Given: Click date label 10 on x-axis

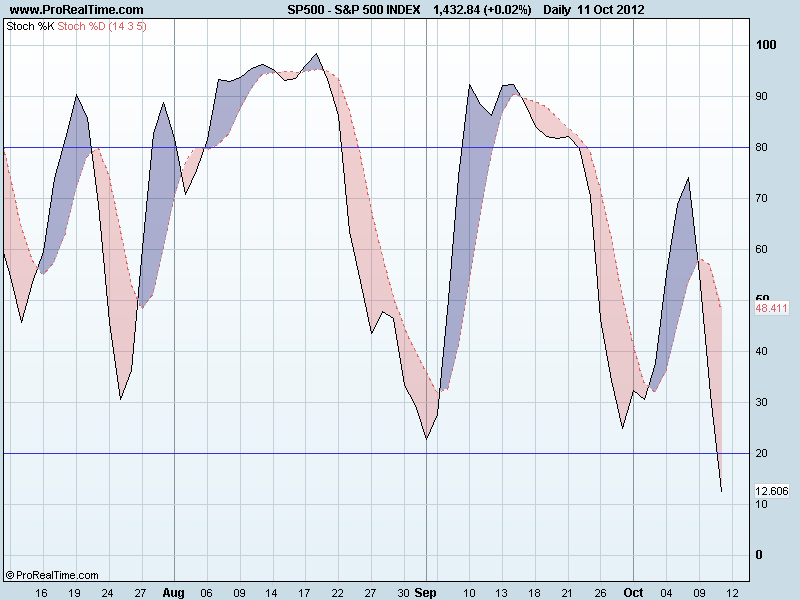Looking at the screenshot, I should point(469,593).
